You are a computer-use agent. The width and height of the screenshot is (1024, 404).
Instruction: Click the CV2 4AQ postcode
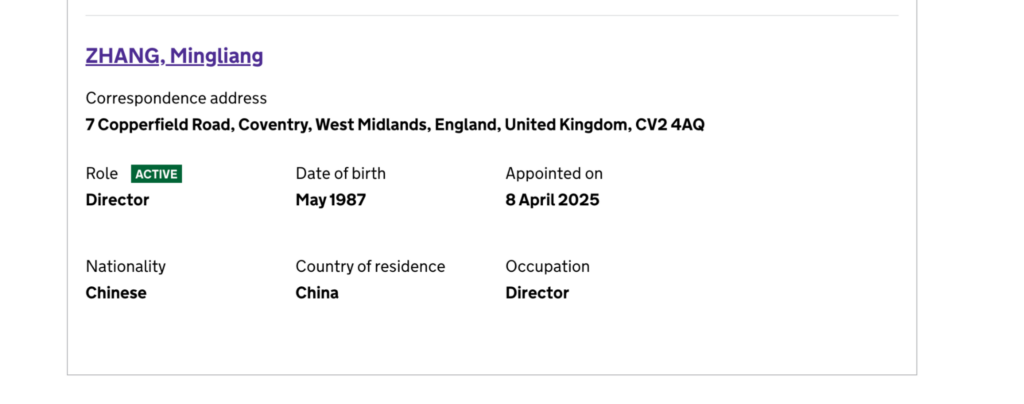pyautogui.click(x=670, y=125)
